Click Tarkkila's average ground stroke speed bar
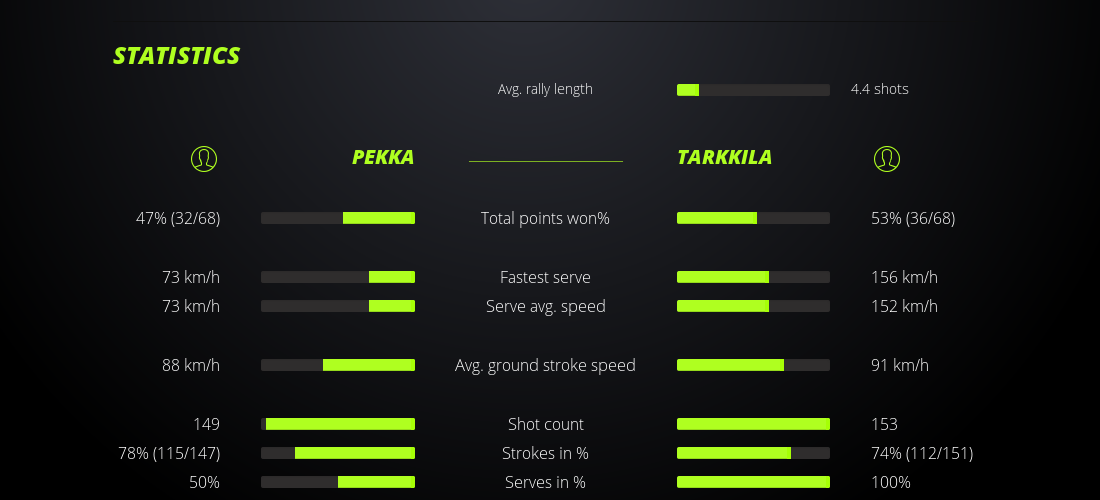 point(753,365)
